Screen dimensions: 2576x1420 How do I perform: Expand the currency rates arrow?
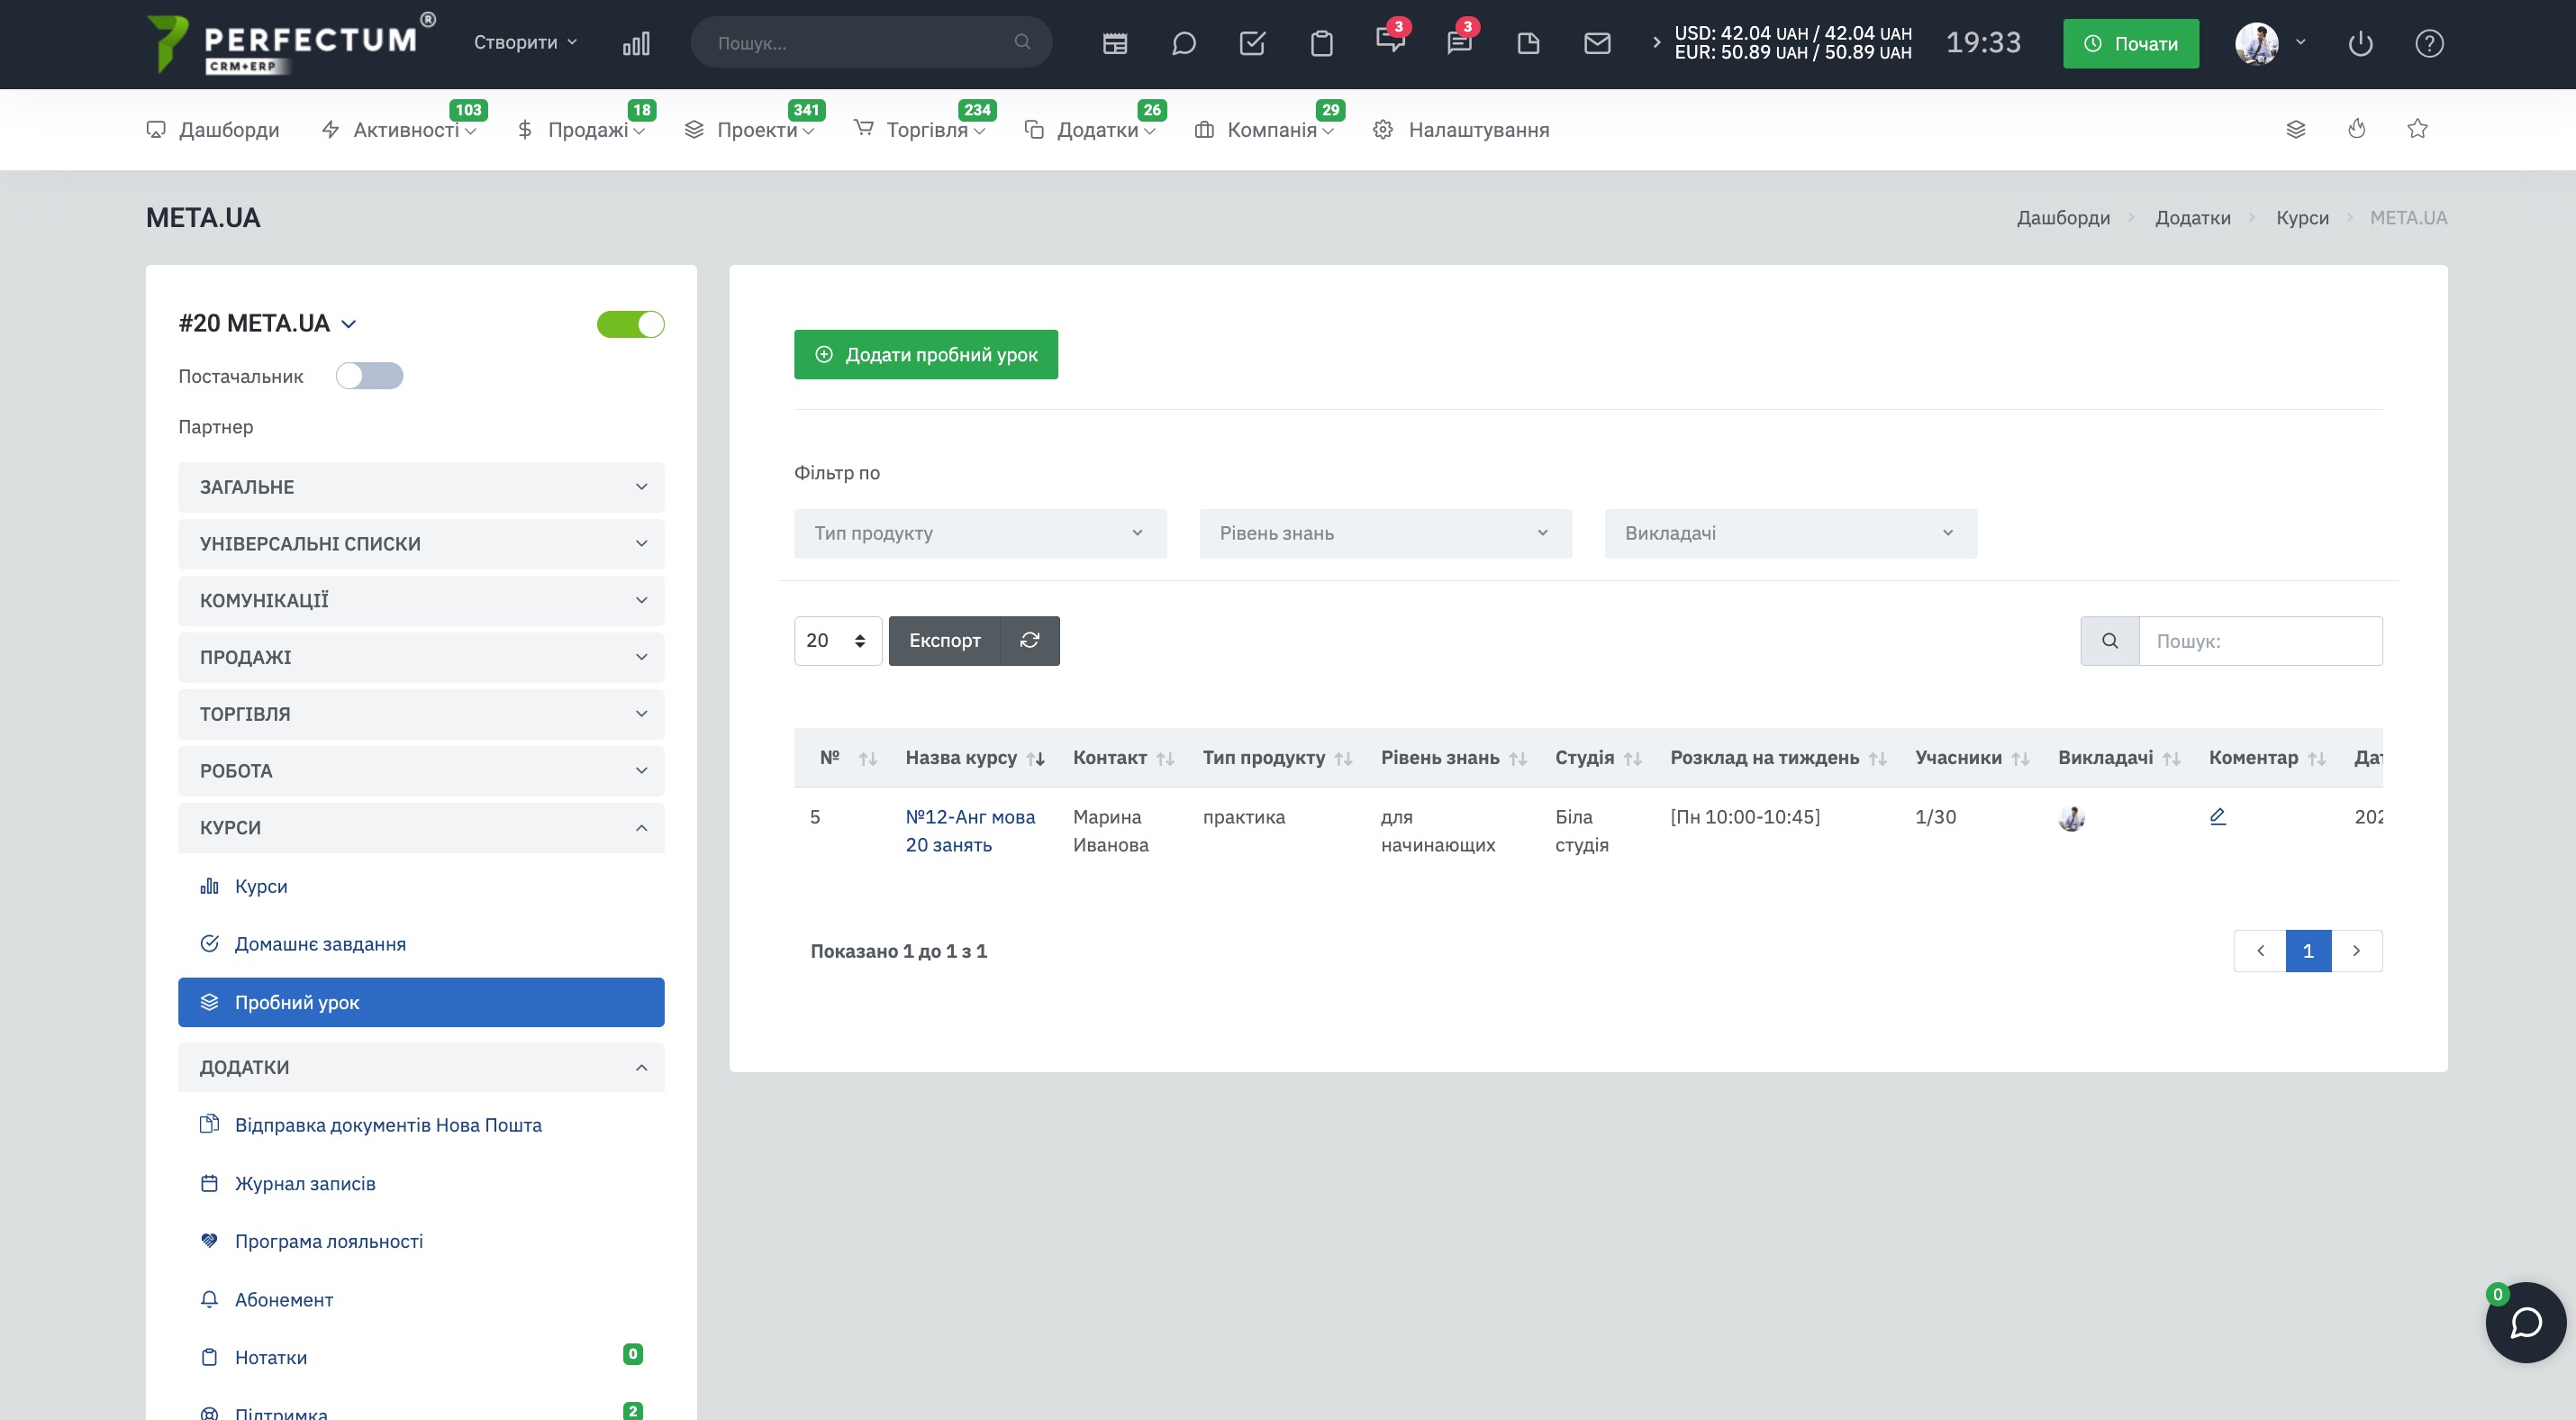coord(1656,42)
